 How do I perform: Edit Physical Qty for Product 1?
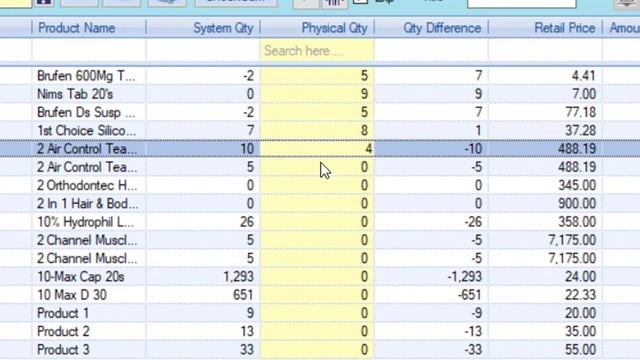317,313
